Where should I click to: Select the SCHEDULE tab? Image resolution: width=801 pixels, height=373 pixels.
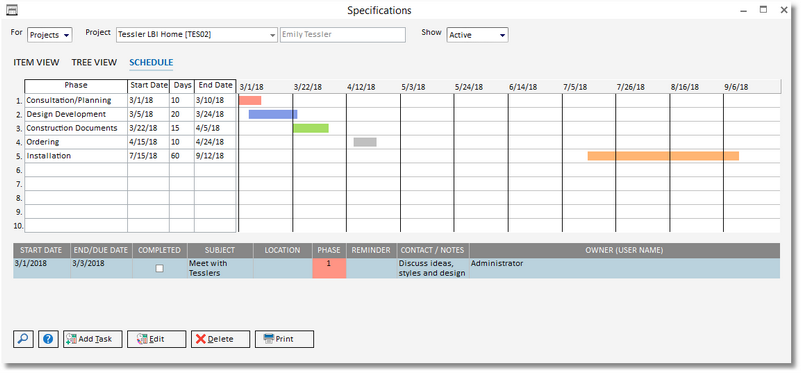click(151, 62)
